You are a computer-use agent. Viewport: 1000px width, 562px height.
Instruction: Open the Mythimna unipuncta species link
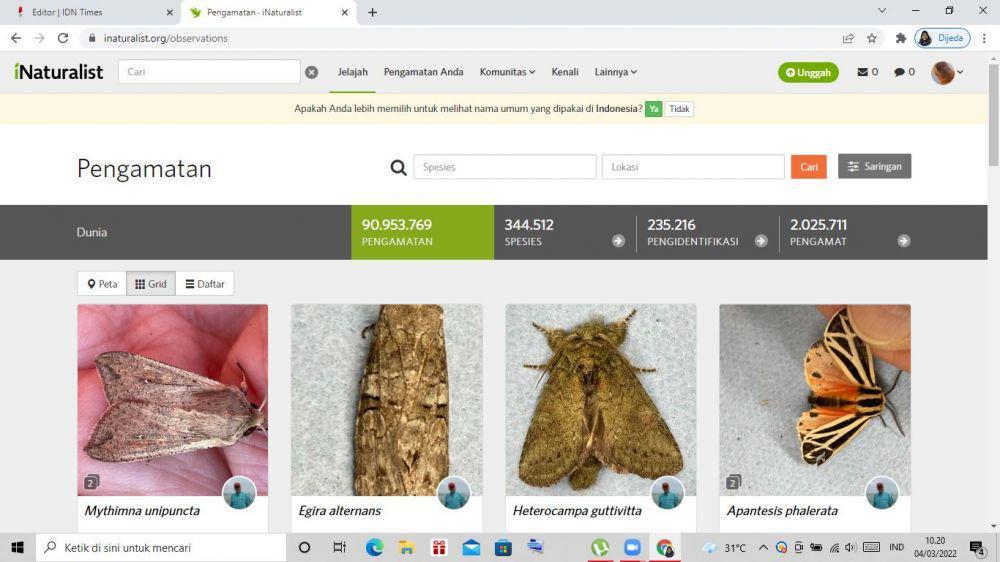pyautogui.click(x=142, y=510)
